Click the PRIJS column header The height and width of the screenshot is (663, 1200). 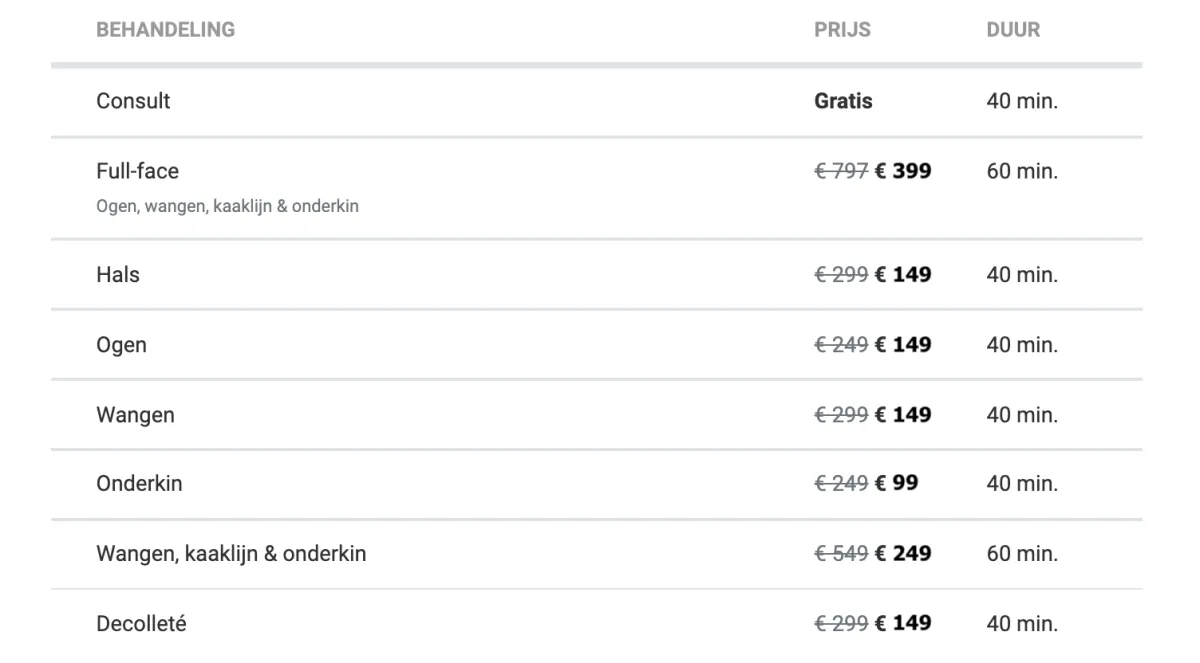tap(842, 30)
